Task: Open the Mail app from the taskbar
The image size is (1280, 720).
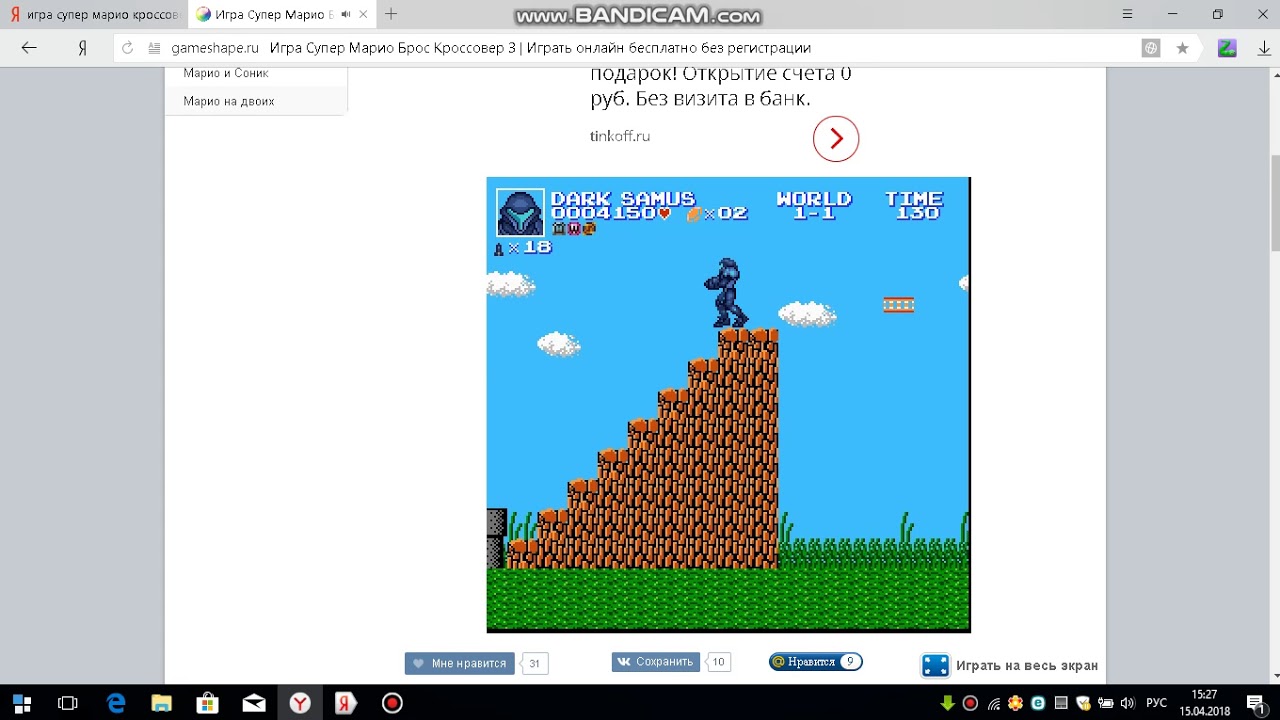Action: 254,703
